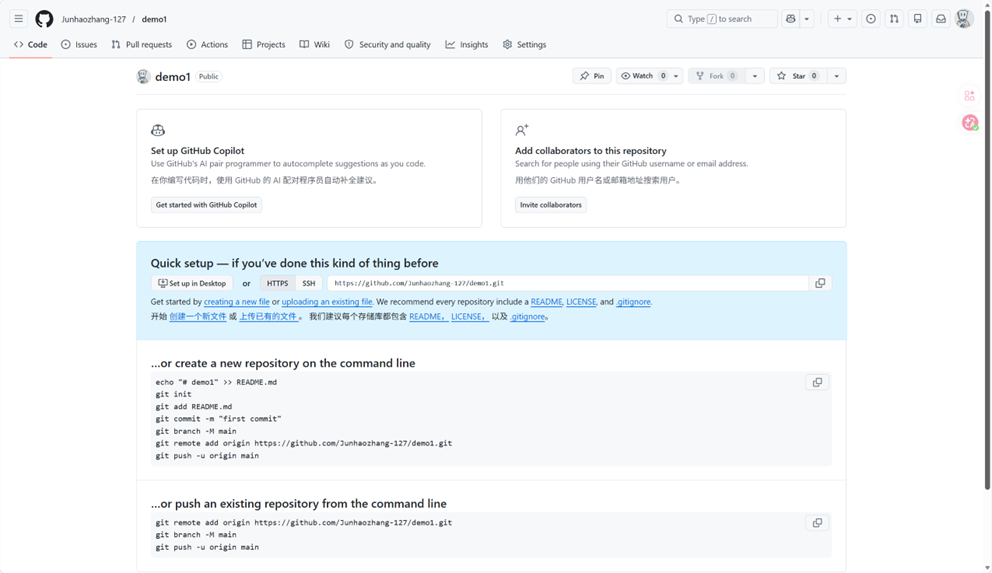Click the upper extension icon on right edge
992x573 pixels.
coord(969,96)
